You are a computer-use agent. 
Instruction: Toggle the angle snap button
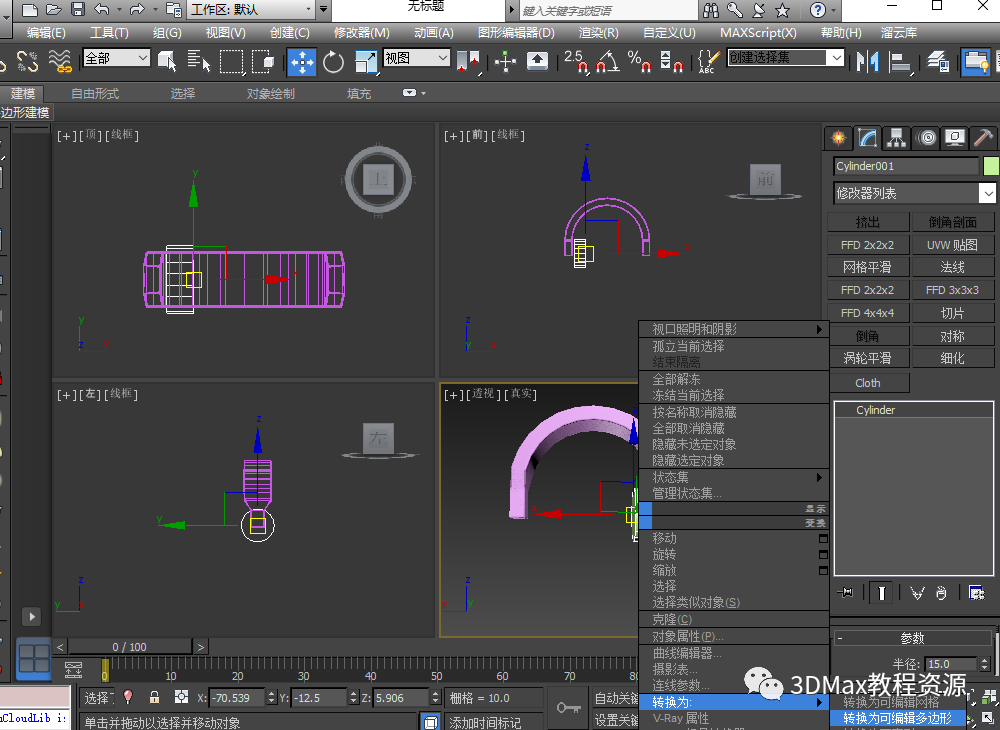click(605, 61)
